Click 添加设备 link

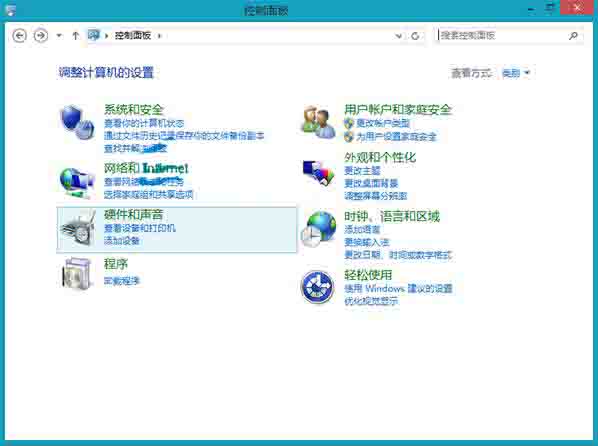coord(122,241)
